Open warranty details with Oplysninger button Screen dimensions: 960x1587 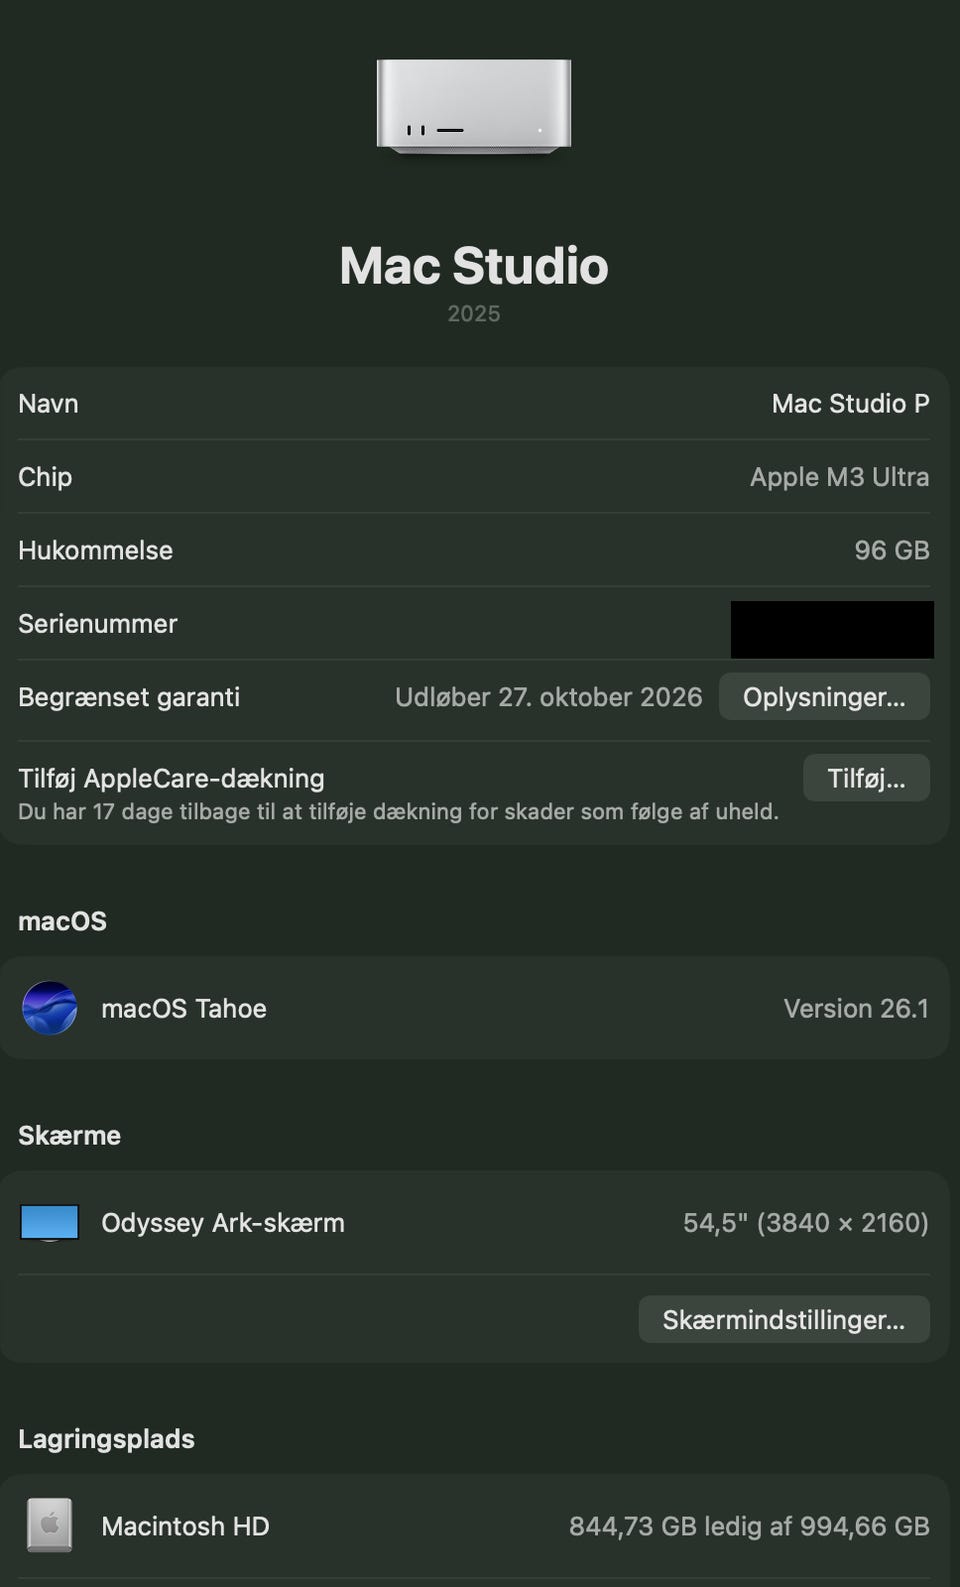[824, 697]
